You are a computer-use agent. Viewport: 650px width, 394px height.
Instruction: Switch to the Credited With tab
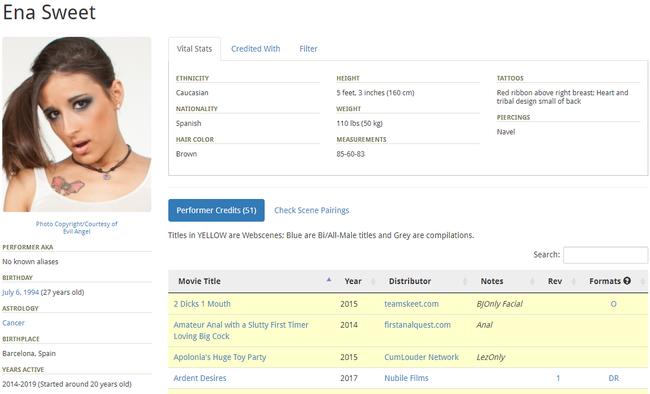click(x=255, y=49)
